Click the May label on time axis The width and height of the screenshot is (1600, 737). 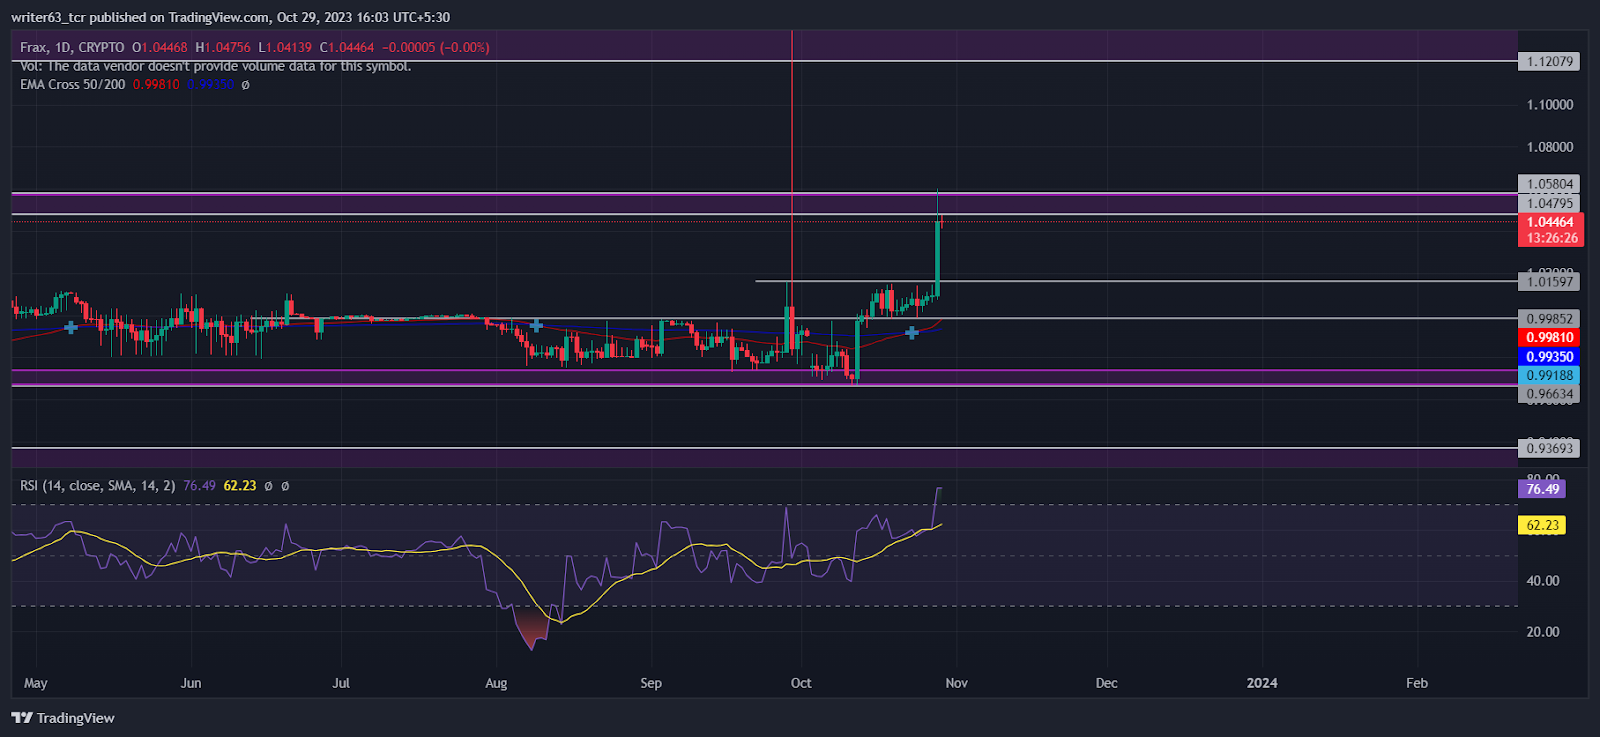[x=35, y=683]
